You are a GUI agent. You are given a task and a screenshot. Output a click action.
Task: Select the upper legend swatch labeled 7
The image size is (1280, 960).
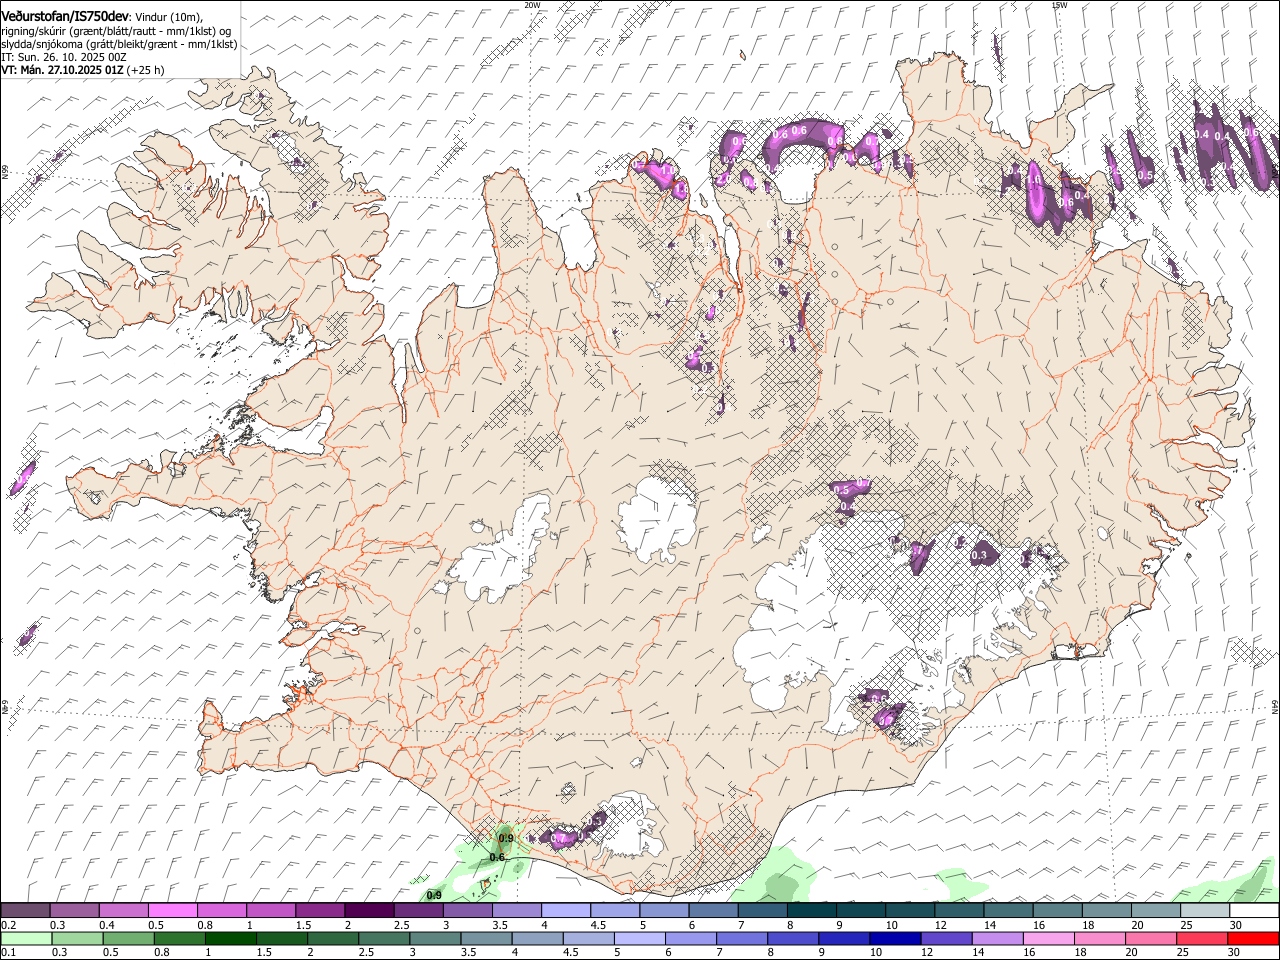click(x=763, y=911)
